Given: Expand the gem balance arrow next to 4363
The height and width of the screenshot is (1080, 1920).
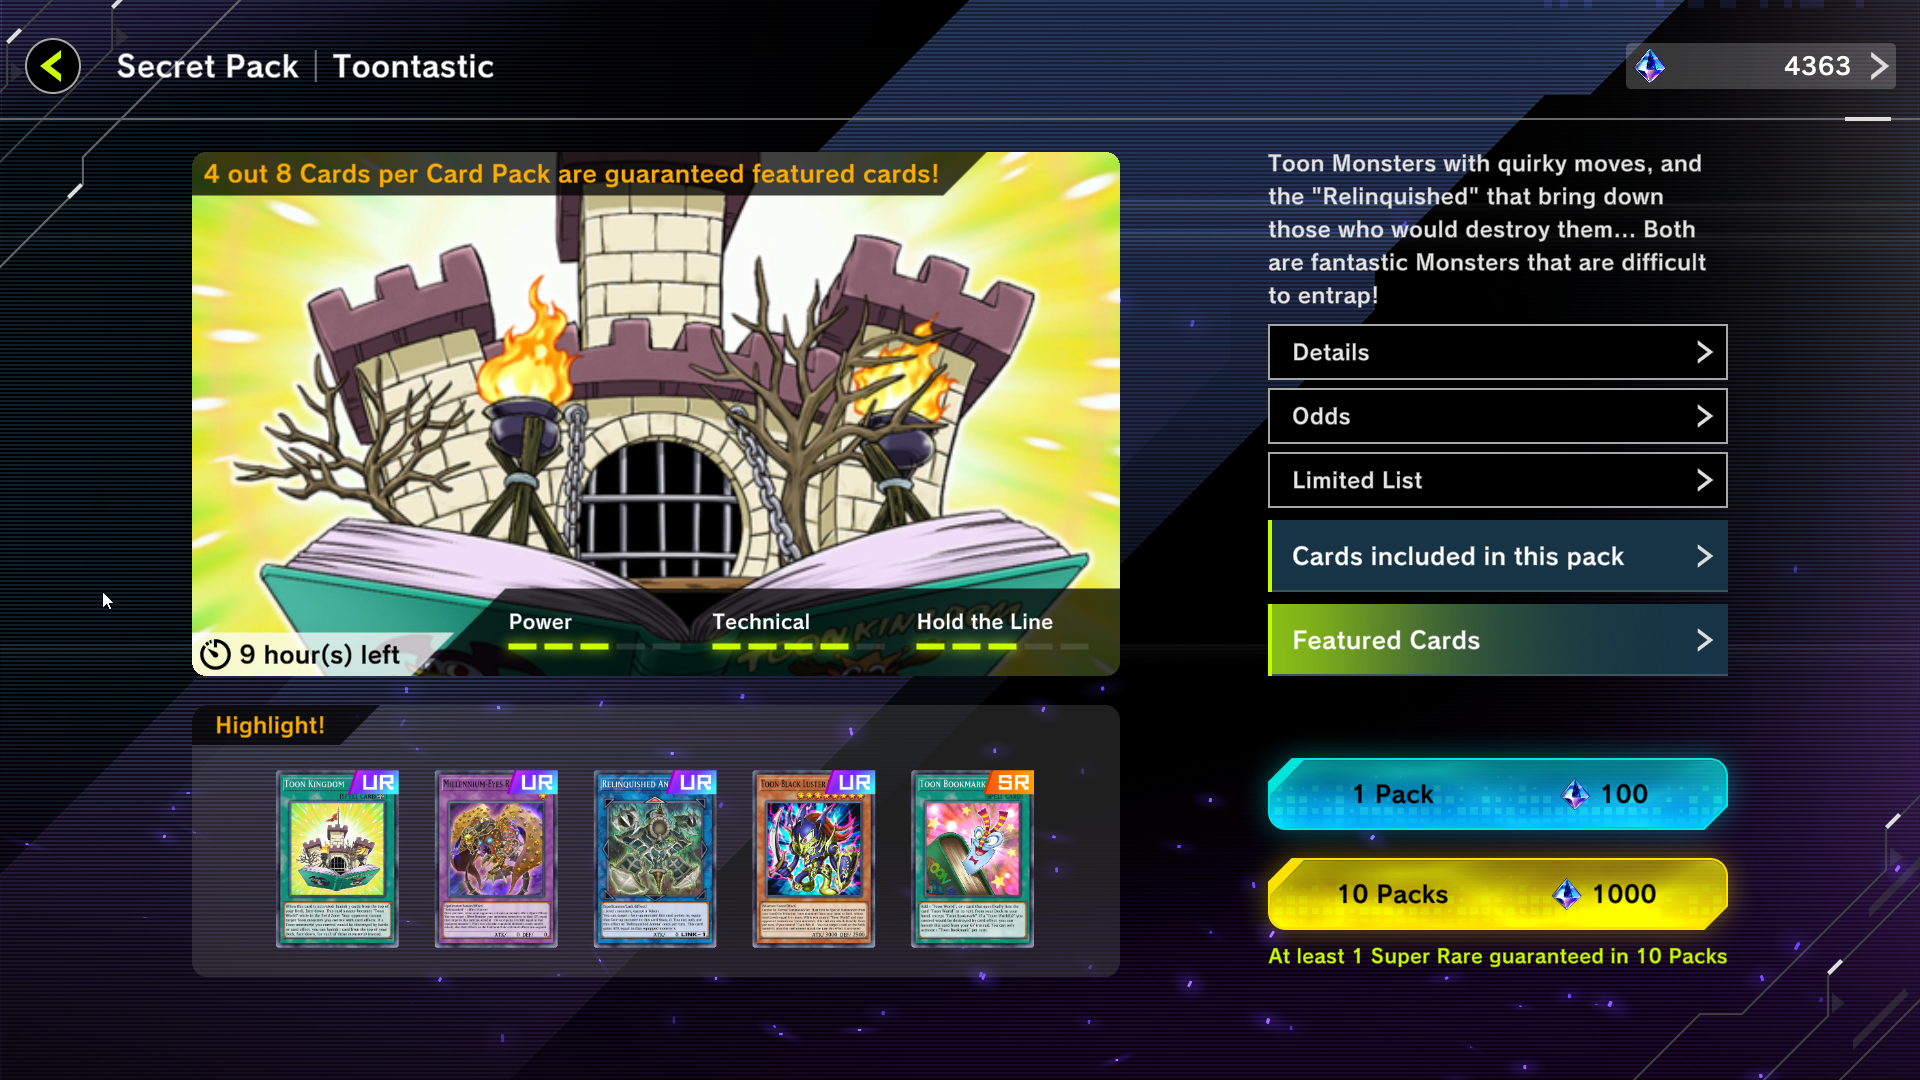Looking at the screenshot, I should pos(1879,66).
